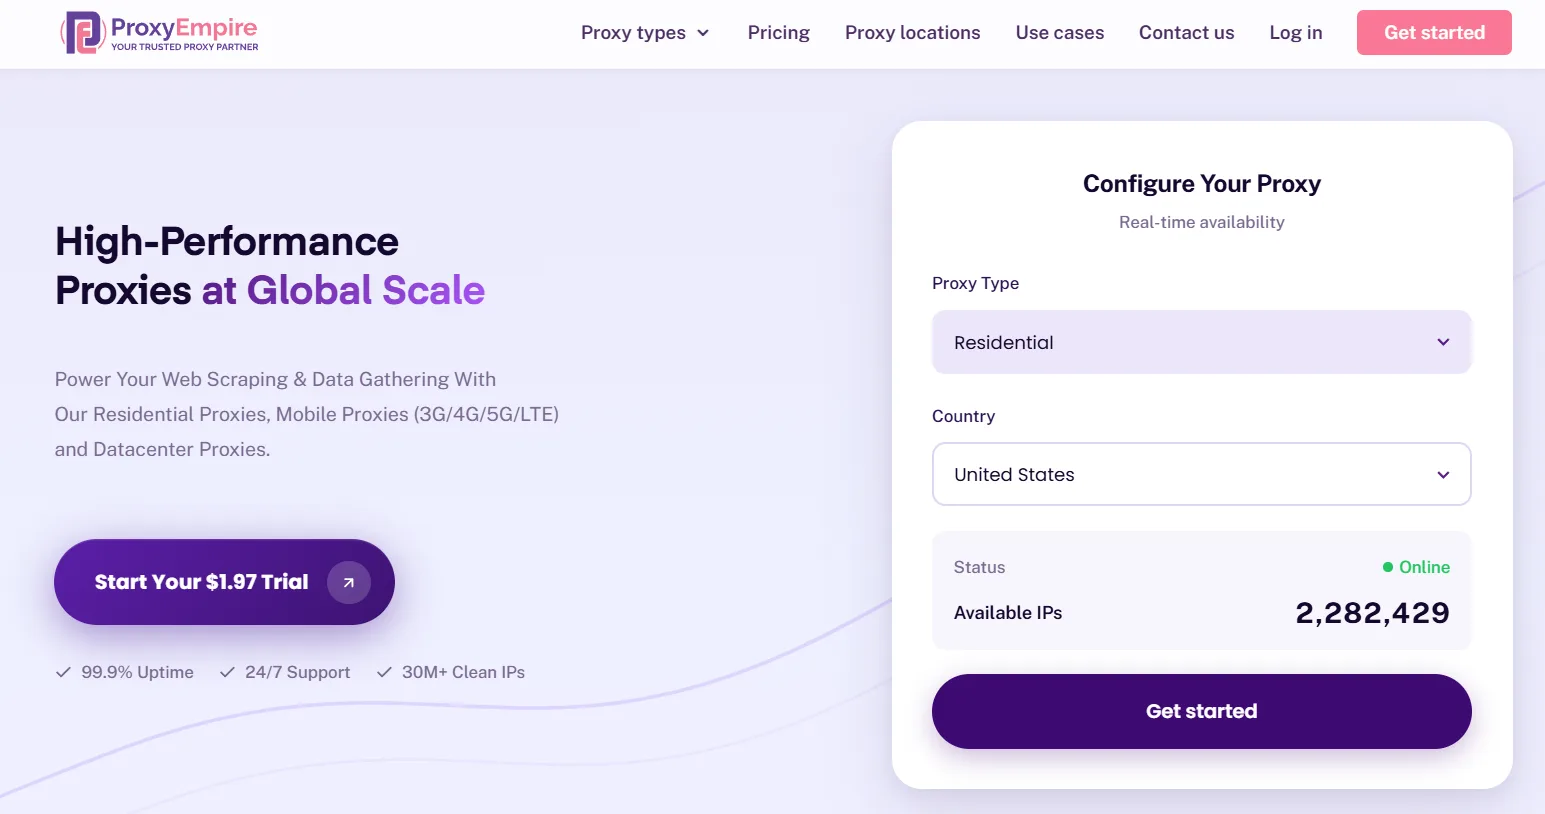Click the checkmark beside 24/7 Support
This screenshot has height=814, width=1545.
(226, 672)
